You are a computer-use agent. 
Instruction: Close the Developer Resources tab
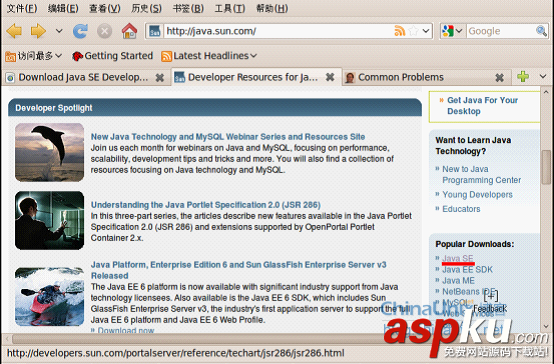(x=330, y=77)
